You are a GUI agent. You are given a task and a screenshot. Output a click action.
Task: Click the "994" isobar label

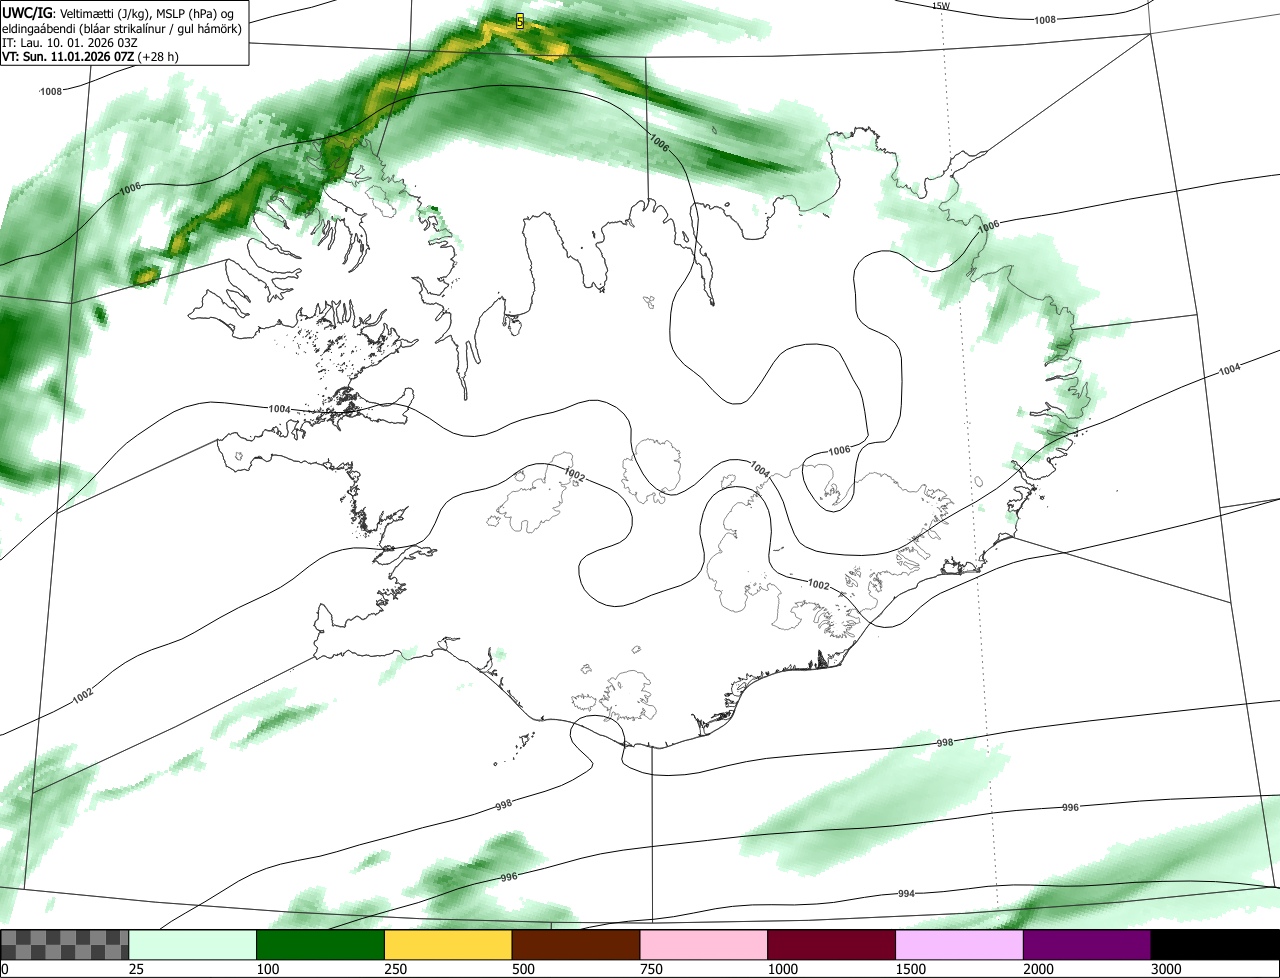point(906,893)
